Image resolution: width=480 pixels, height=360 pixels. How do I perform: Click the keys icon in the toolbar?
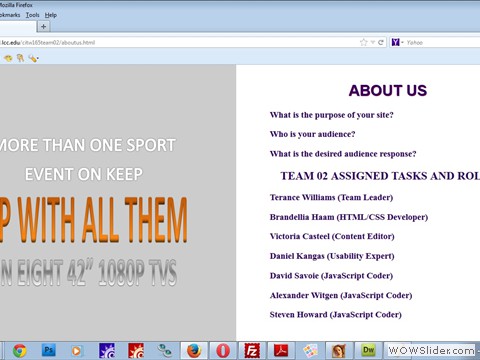20,58
